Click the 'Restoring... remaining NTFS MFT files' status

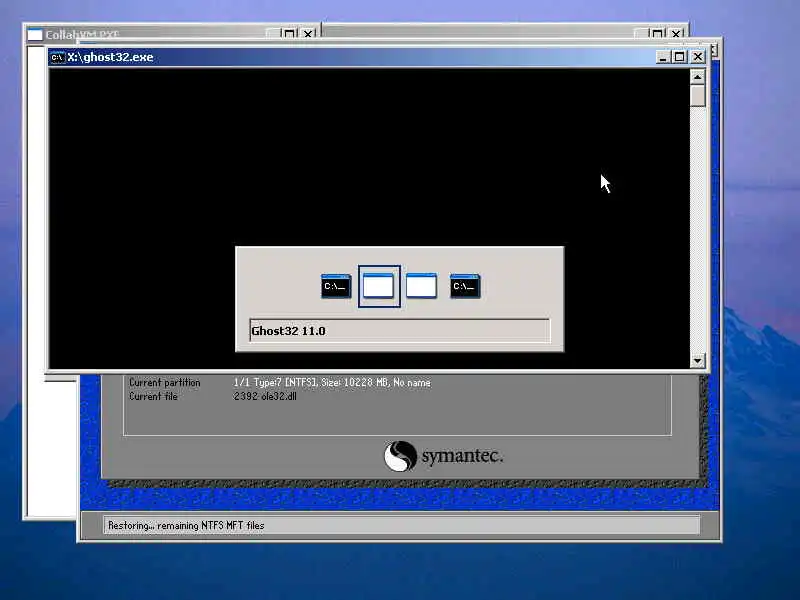(186, 526)
